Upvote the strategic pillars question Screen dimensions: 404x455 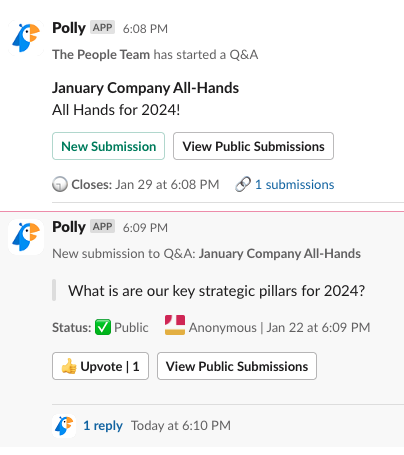pos(100,366)
